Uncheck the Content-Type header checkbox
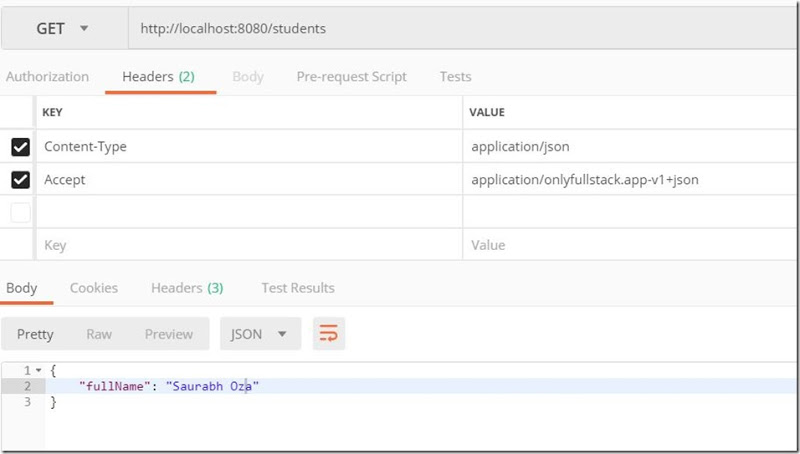Screen dimensions: 800x454 pos(20,147)
